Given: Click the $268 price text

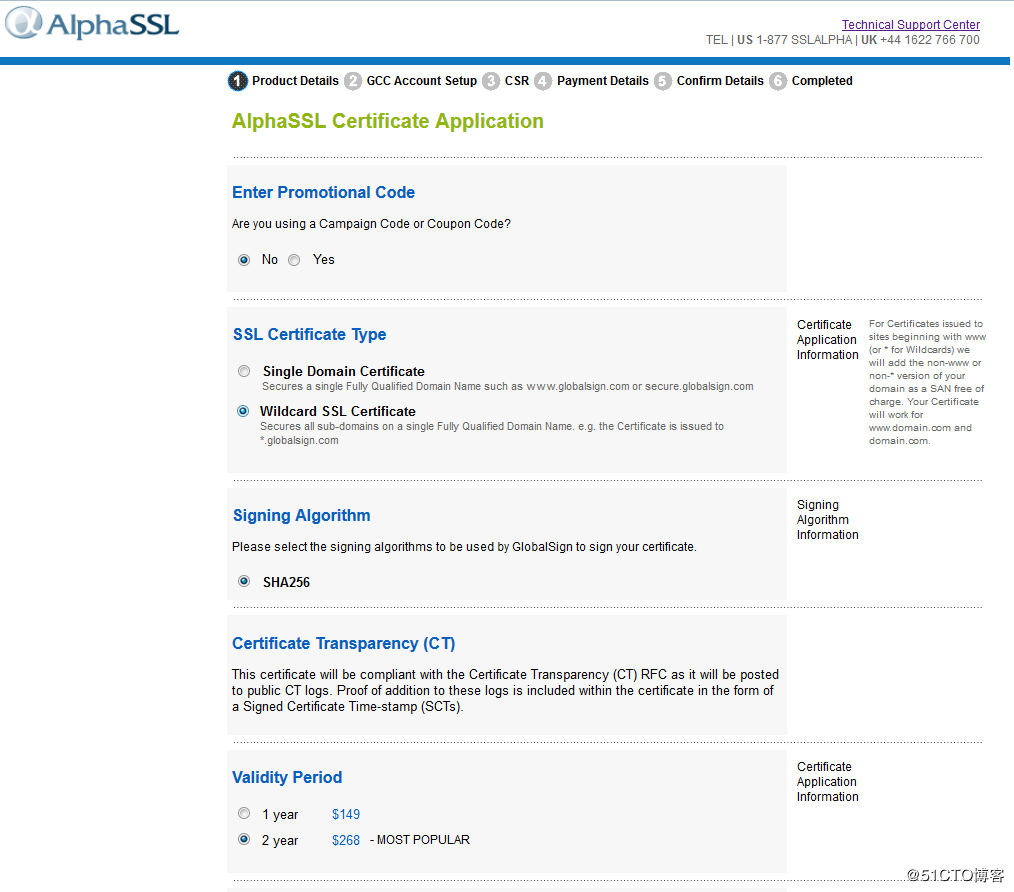Looking at the screenshot, I should (346, 840).
